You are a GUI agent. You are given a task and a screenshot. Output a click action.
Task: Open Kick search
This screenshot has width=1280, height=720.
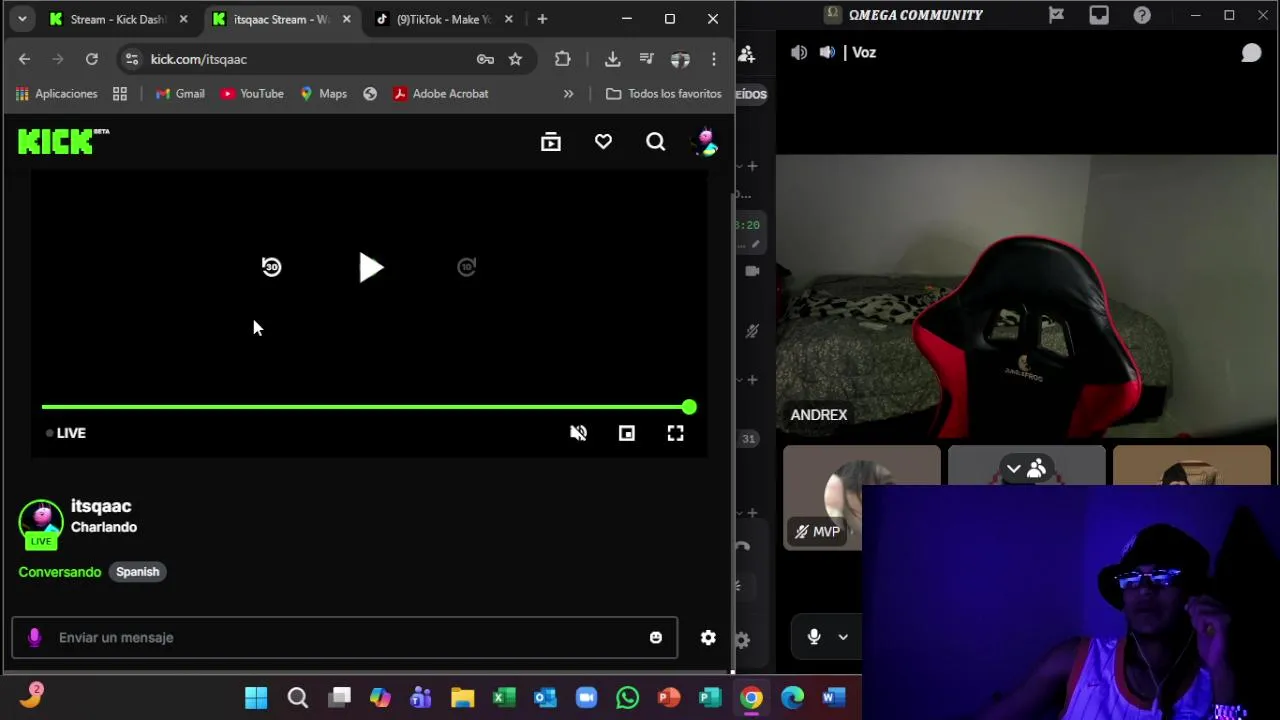pos(656,142)
